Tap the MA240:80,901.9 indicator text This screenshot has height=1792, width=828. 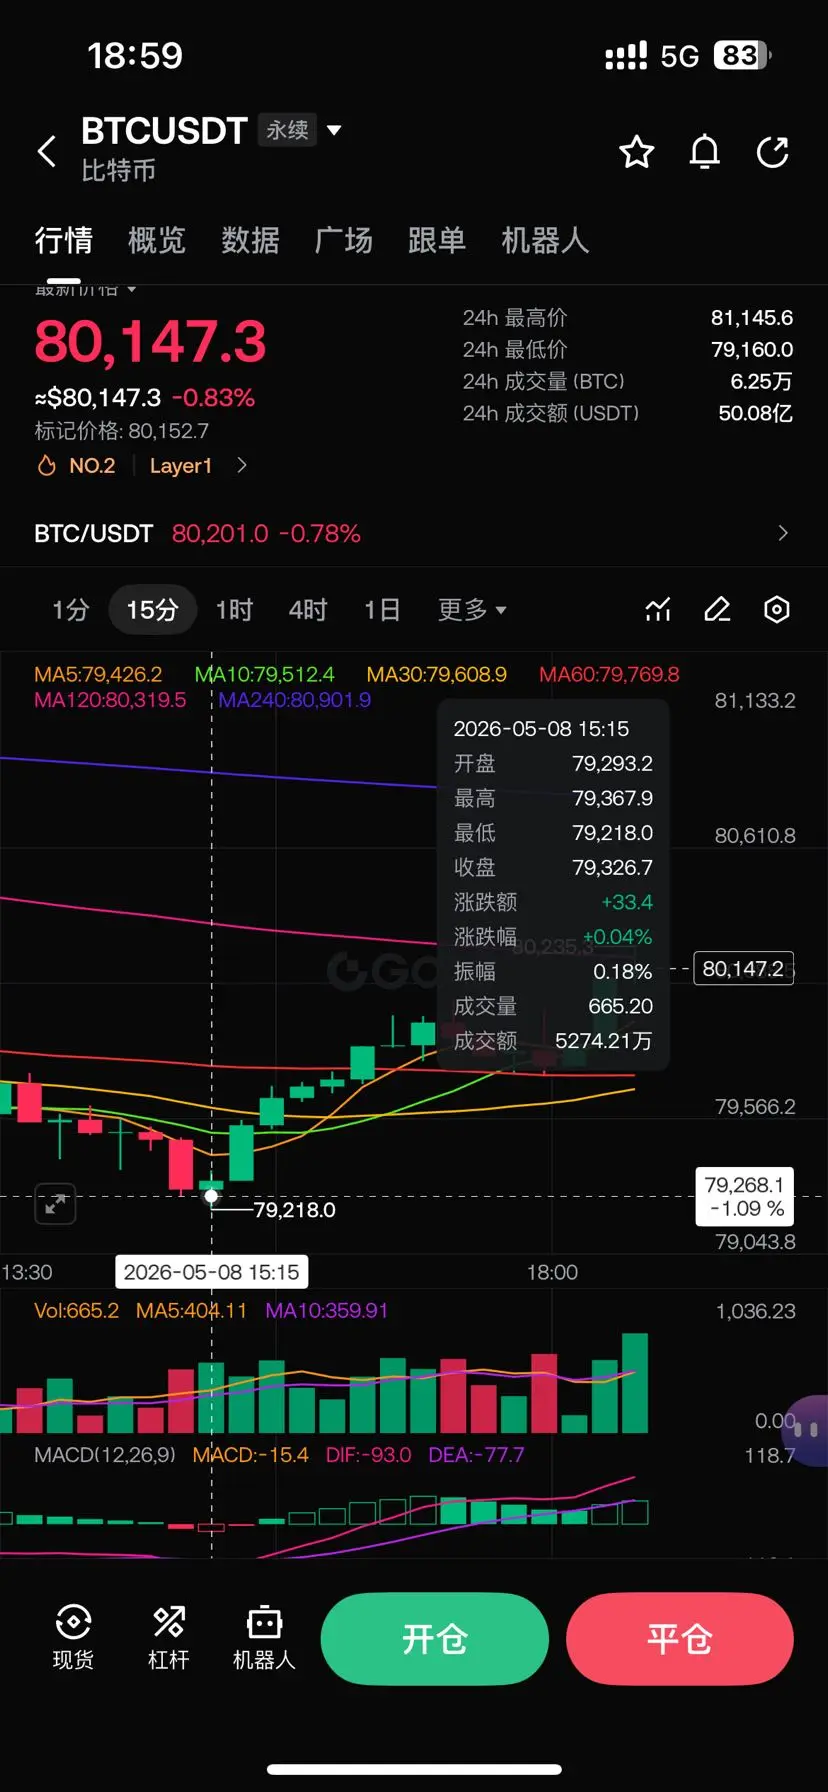pos(294,700)
